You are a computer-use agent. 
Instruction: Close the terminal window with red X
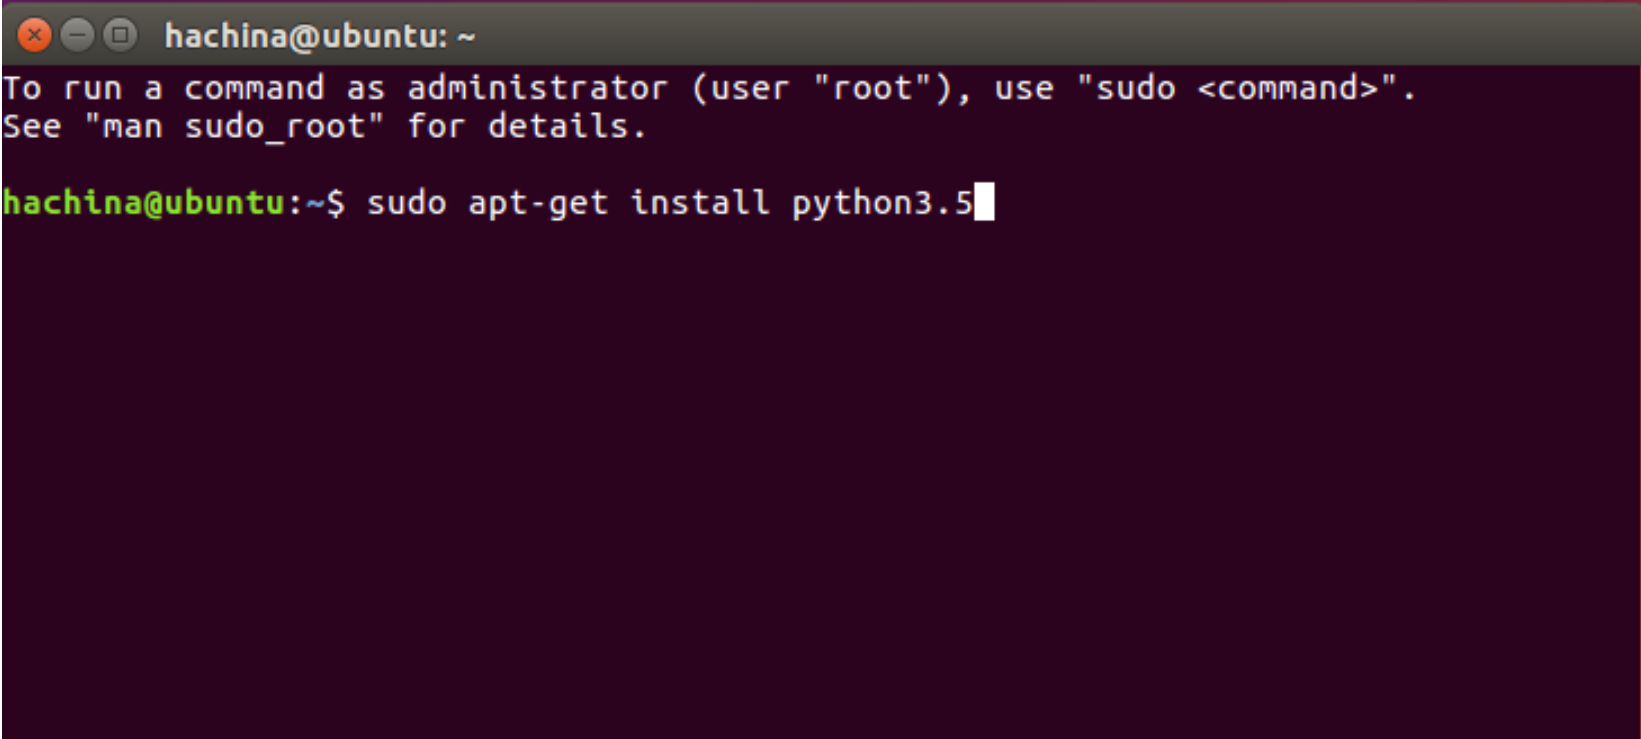(34, 36)
